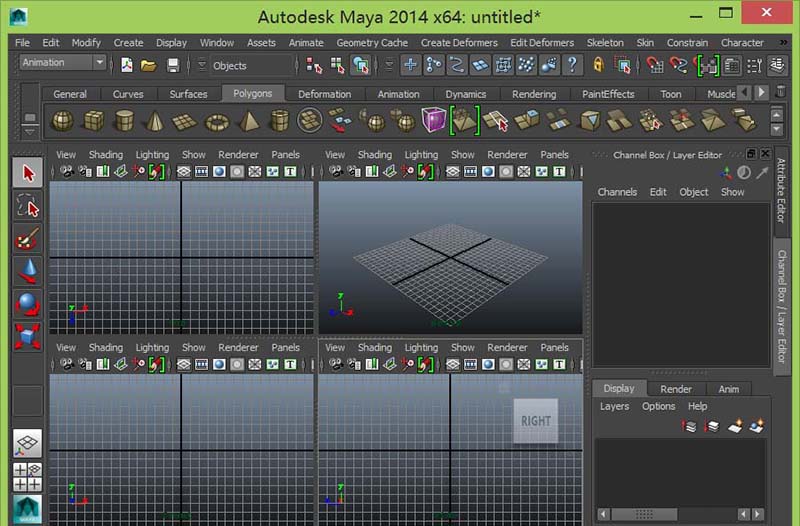Toggle select by component type mode
This screenshot has height=526, width=800.
tap(361, 65)
